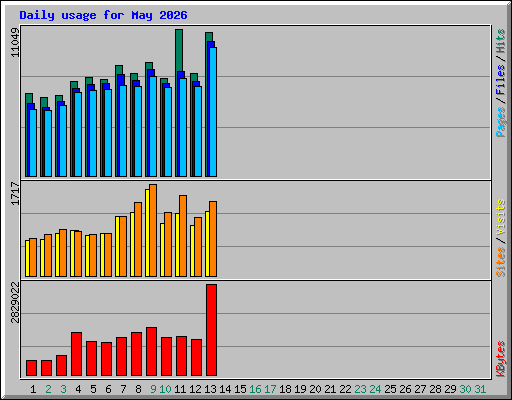512x400 pixels.
Task: Click the light blue Pages bar for day 7
Action: click(x=123, y=131)
